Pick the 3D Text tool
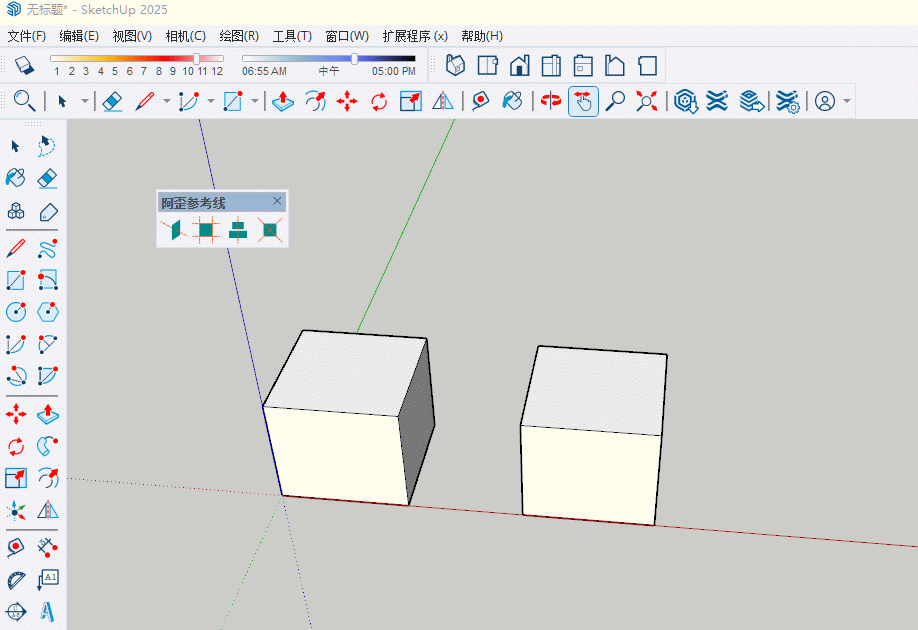Viewport: 918px width, 630px height. pyautogui.click(x=47, y=610)
